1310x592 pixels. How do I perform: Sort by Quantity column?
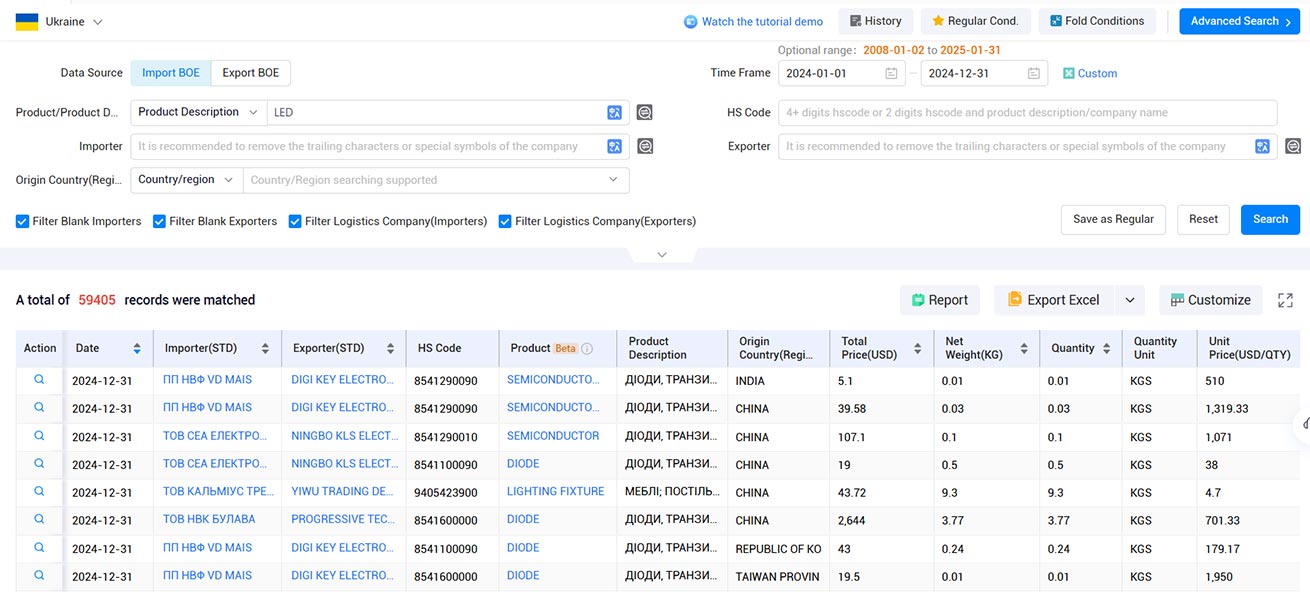[1106, 348]
